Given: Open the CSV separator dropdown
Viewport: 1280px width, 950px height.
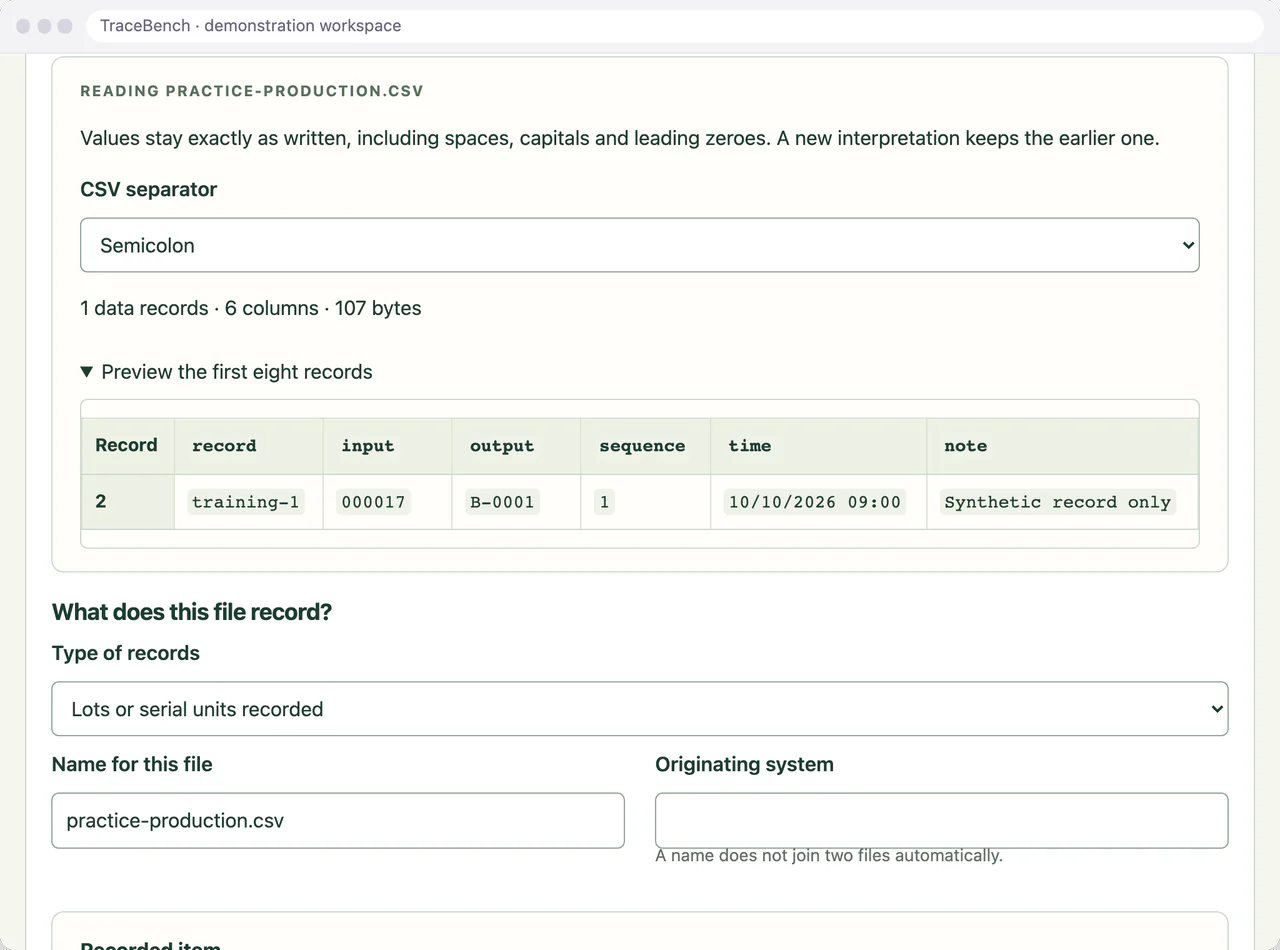Looking at the screenshot, I should pyautogui.click(x=639, y=245).
